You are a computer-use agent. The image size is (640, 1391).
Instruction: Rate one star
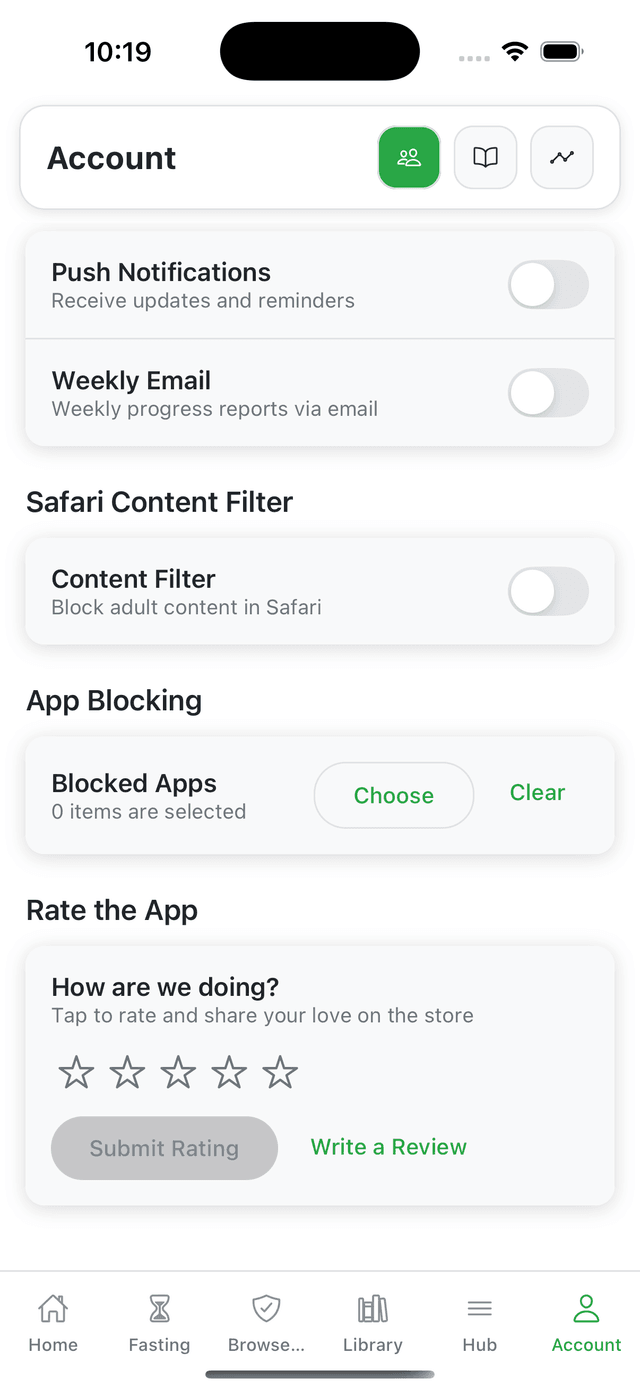[x=76, y=1073]
